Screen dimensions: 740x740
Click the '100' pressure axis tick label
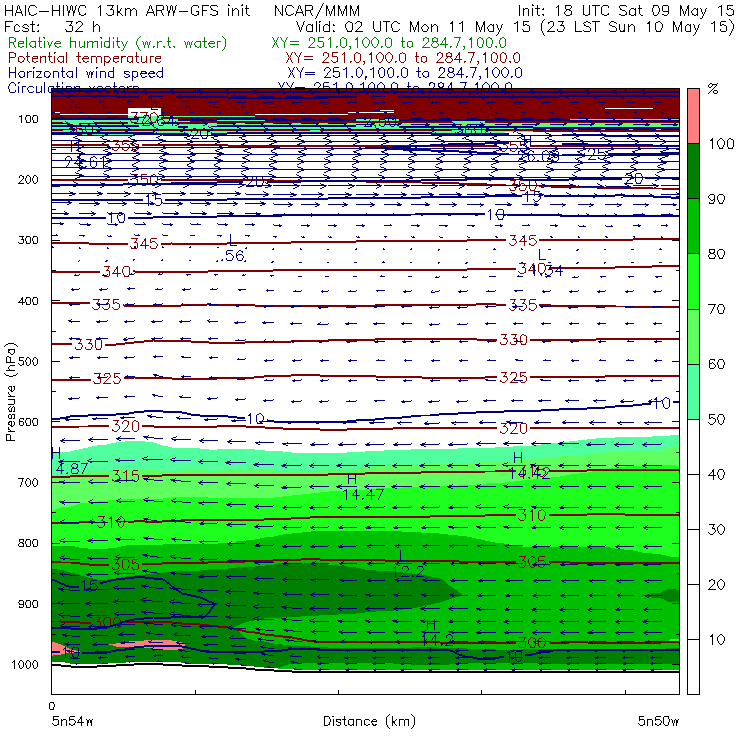coord(28,119)
